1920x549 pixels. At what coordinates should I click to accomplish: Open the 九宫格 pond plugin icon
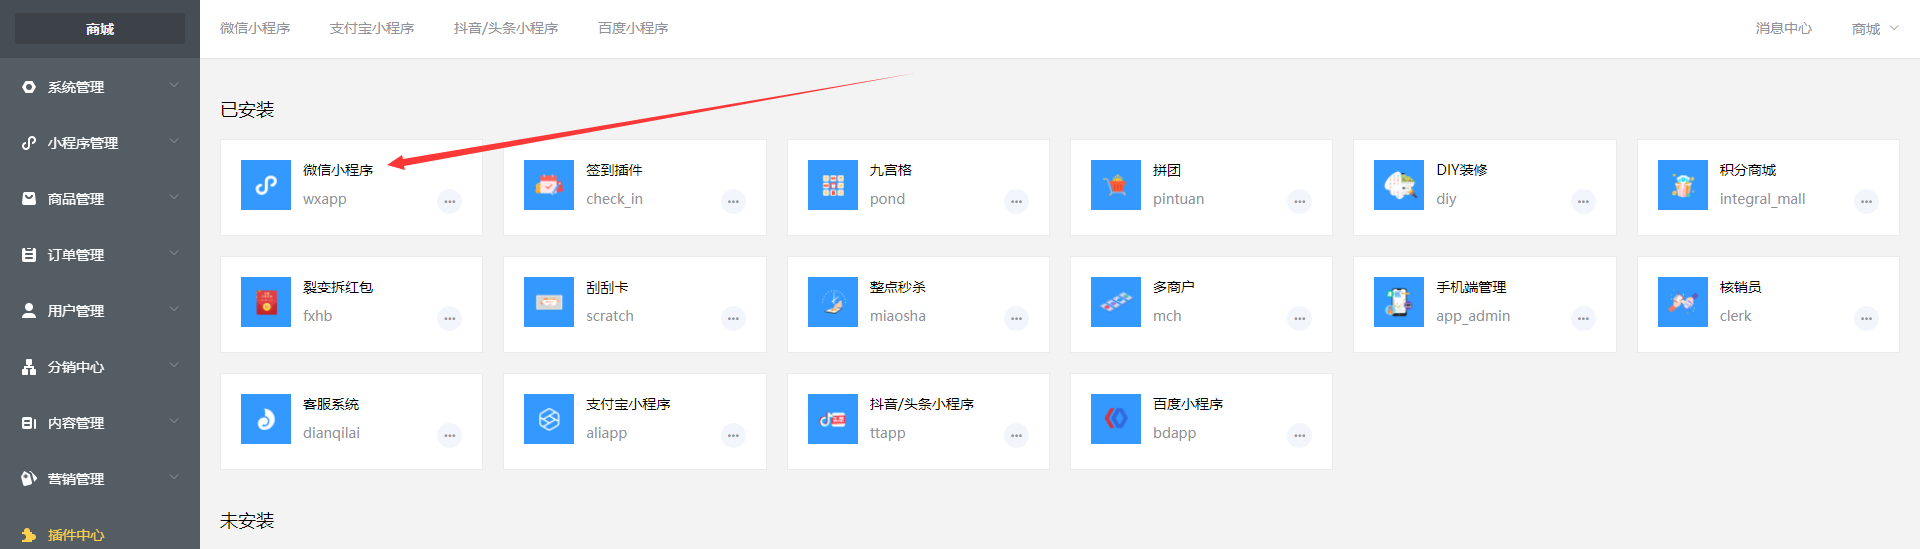point(833,185)
